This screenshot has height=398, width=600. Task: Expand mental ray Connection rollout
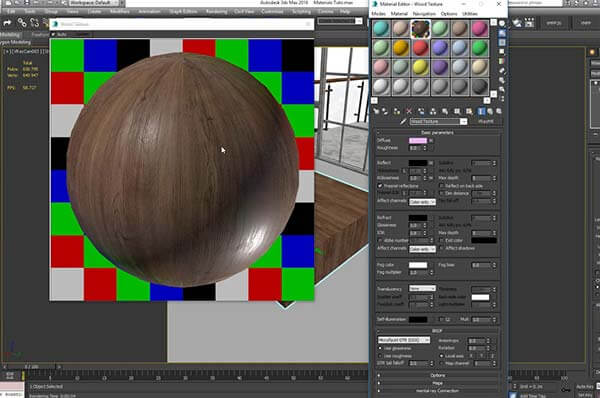click(438, 391)
